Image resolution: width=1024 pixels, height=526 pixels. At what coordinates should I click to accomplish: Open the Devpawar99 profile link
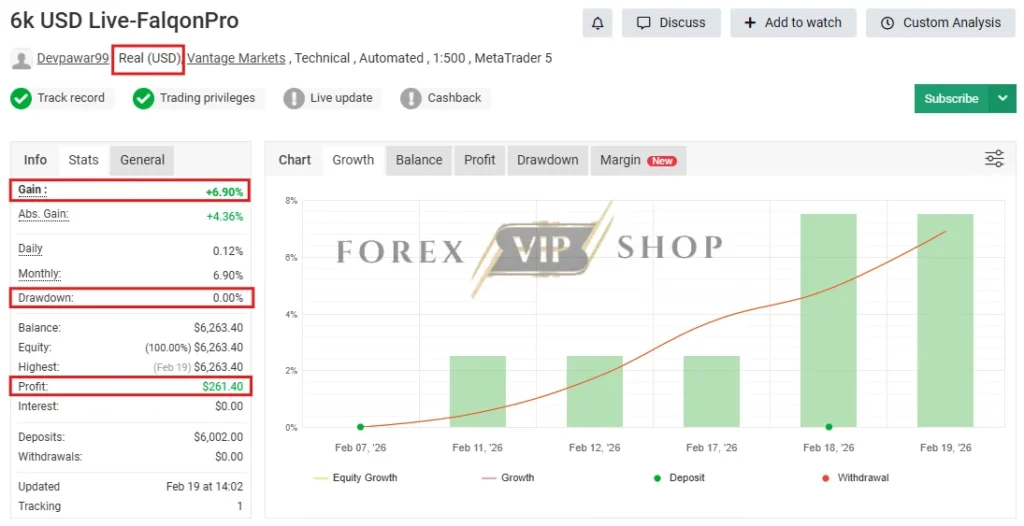[72, 58]
